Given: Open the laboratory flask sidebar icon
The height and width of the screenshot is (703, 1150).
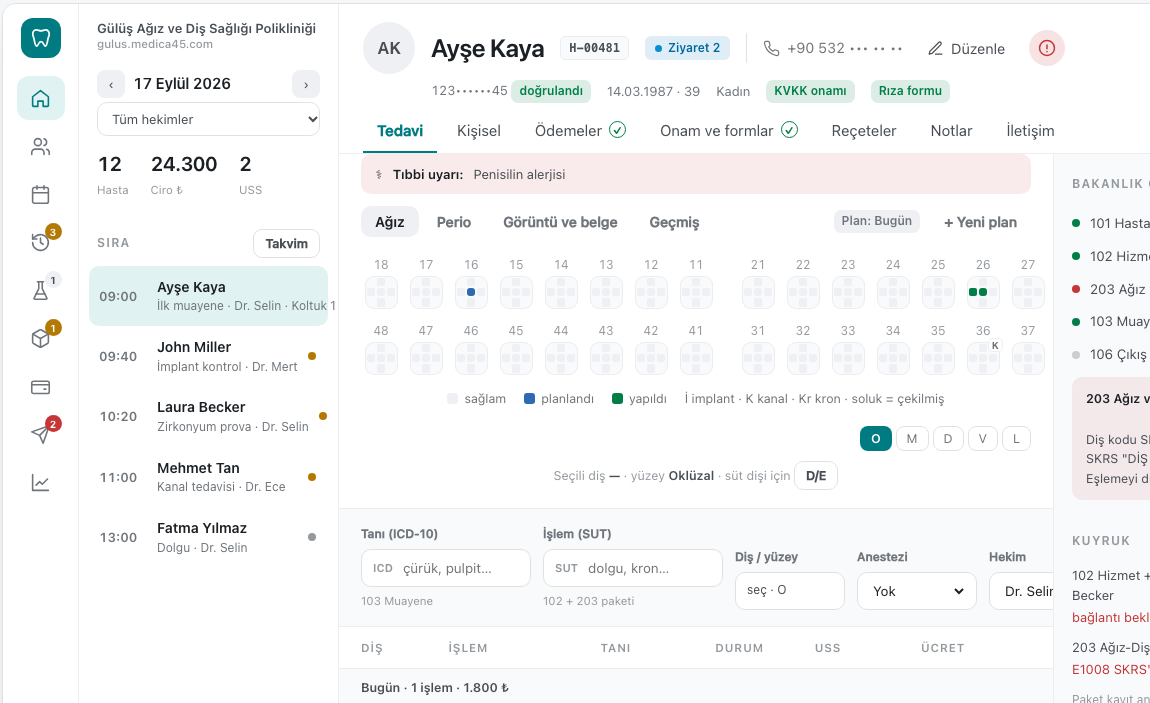Looking at the screenshot, I should (41, 290).
